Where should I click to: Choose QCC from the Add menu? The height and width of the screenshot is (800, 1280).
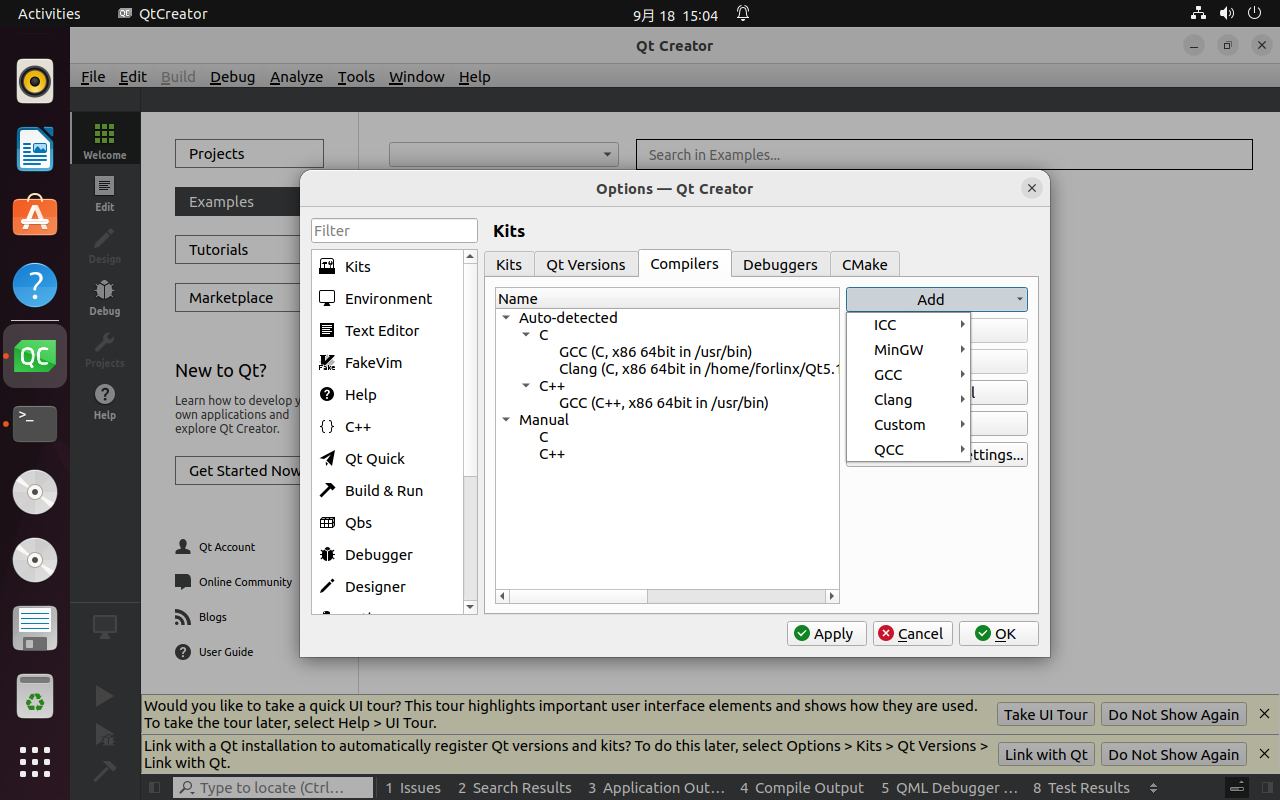tap(908, 450)
